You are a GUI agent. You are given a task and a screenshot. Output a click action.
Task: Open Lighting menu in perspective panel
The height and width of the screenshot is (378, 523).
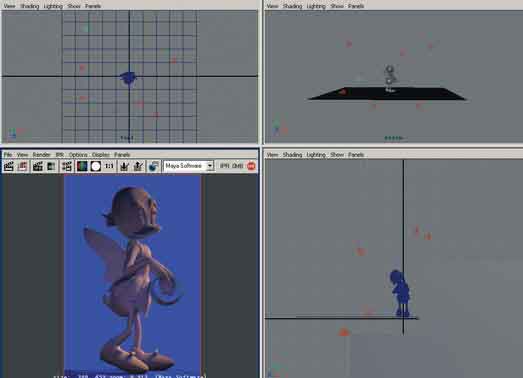click(316, 6)
